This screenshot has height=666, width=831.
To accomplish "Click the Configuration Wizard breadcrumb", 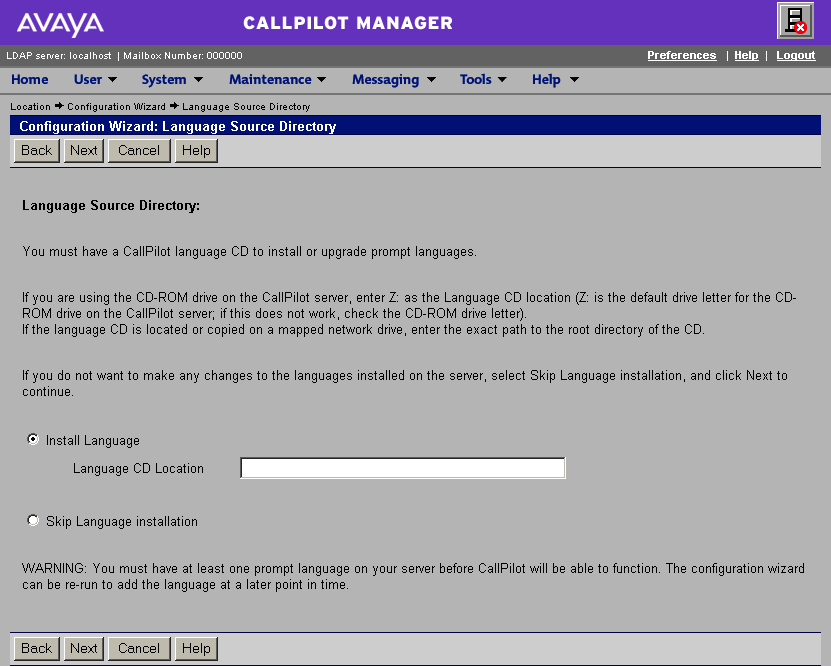I will coord(116,106).
